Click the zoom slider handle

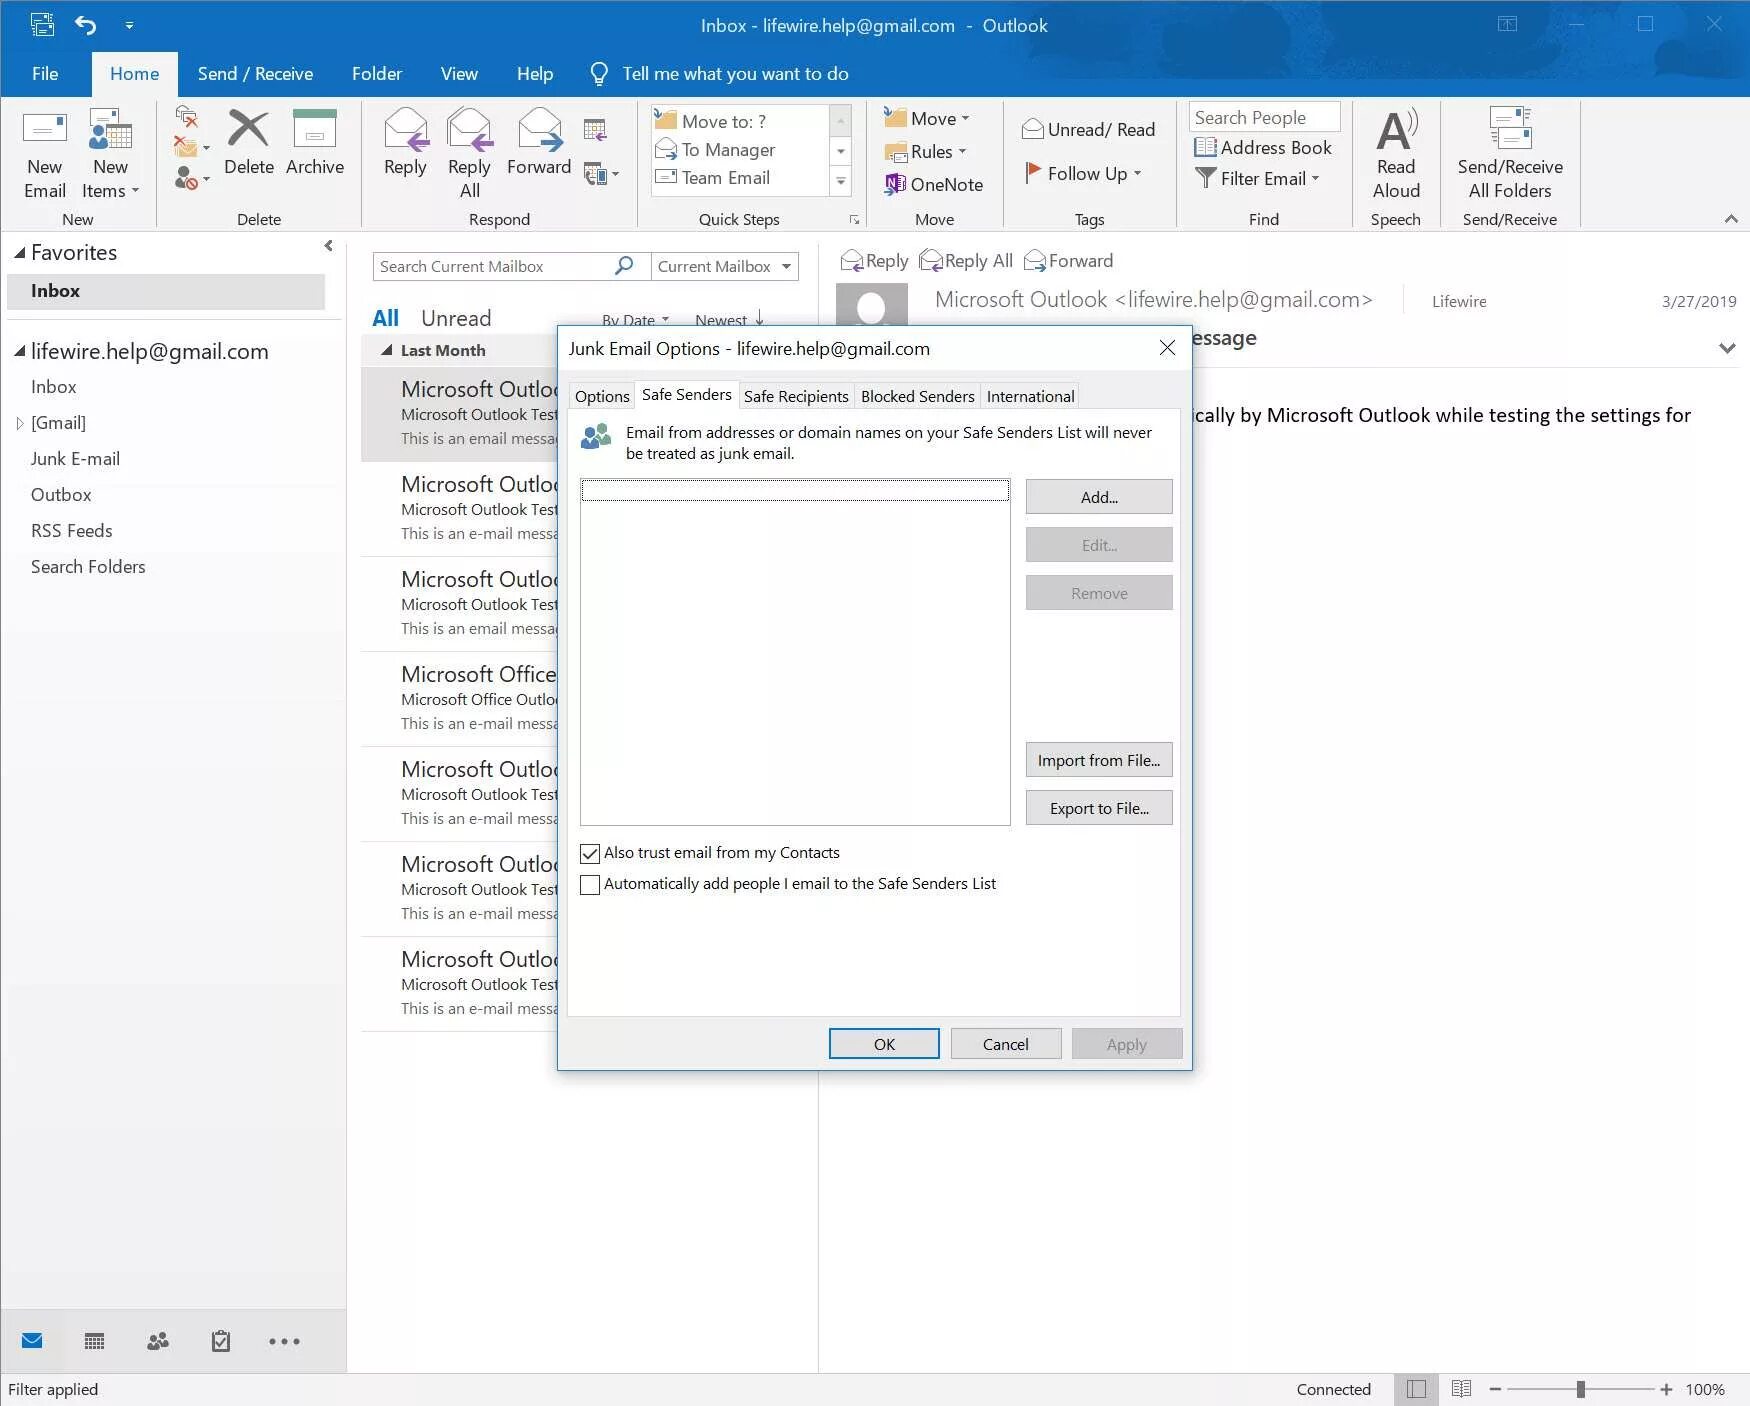[1580, 1389]
